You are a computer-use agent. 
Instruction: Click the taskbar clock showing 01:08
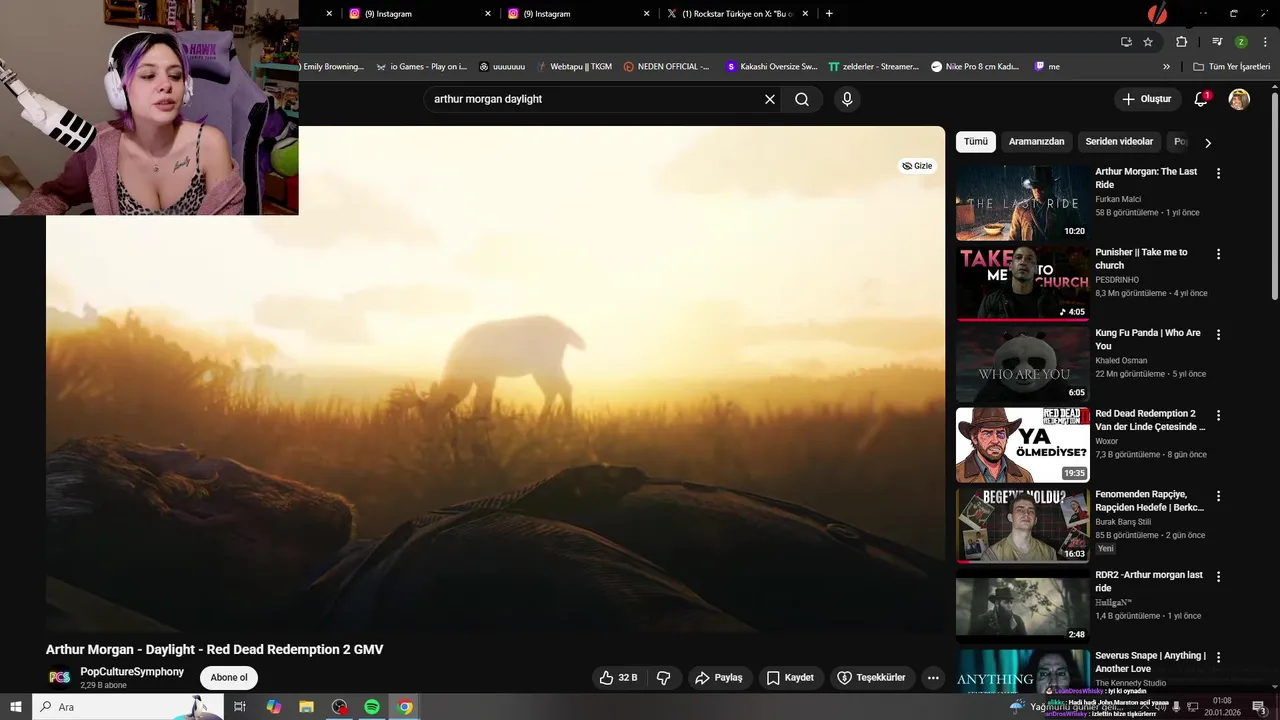tap(1222, 707)
